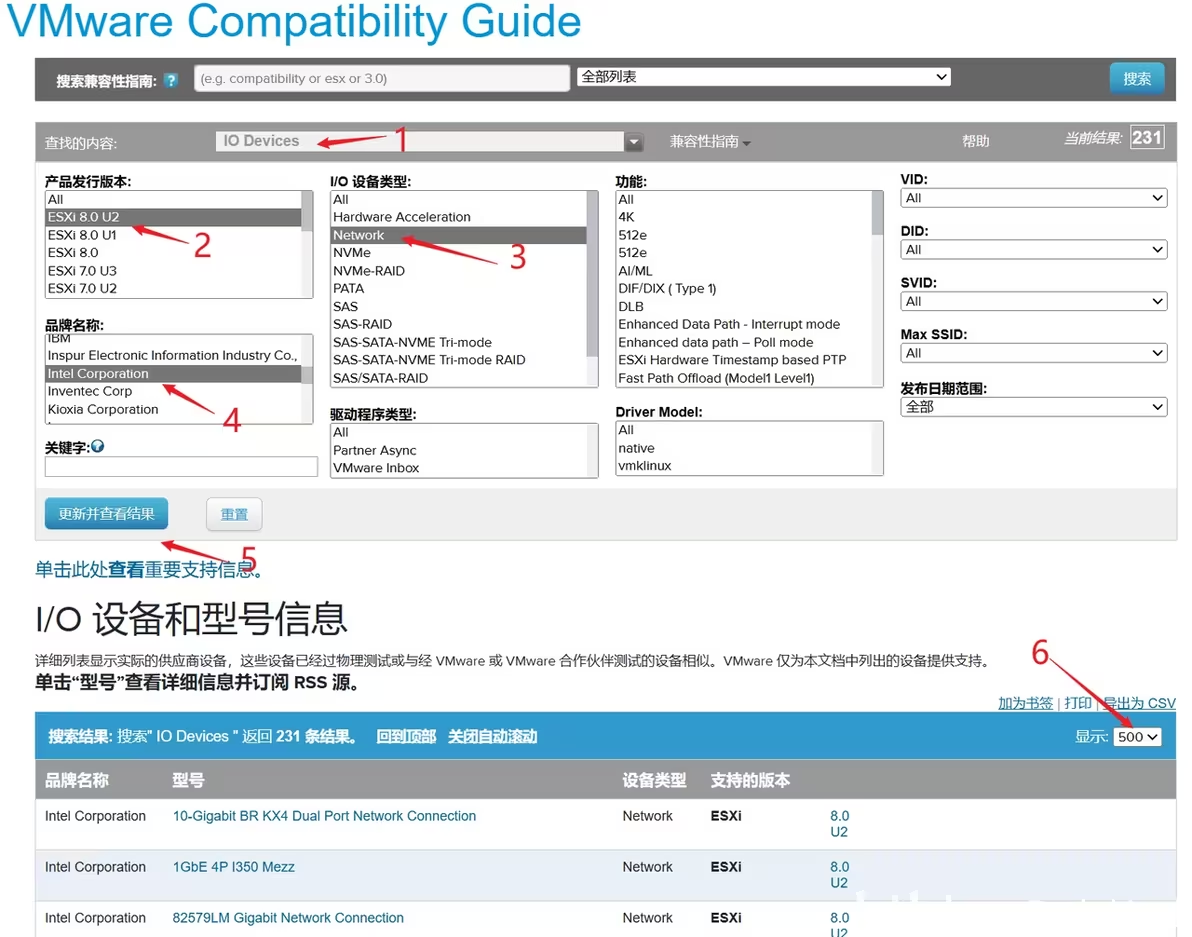Click the help question mark icon beside search label
The width and height of the screenshot is (1192, 937).
(171, 80)
